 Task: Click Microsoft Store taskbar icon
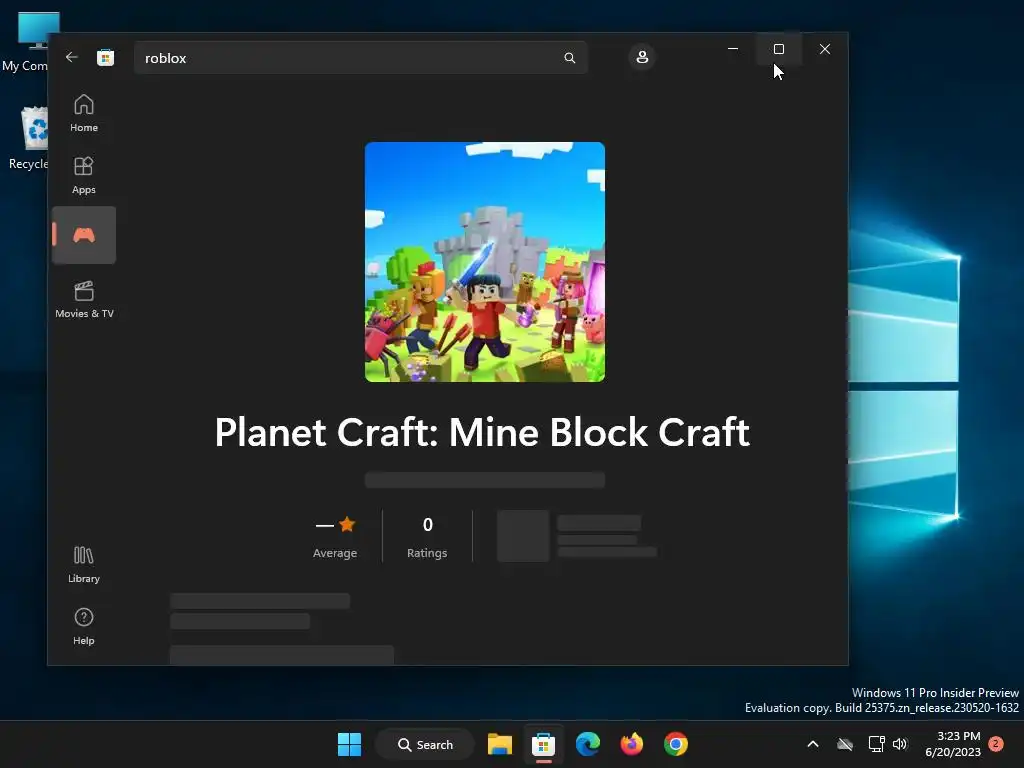coord(543,744)
